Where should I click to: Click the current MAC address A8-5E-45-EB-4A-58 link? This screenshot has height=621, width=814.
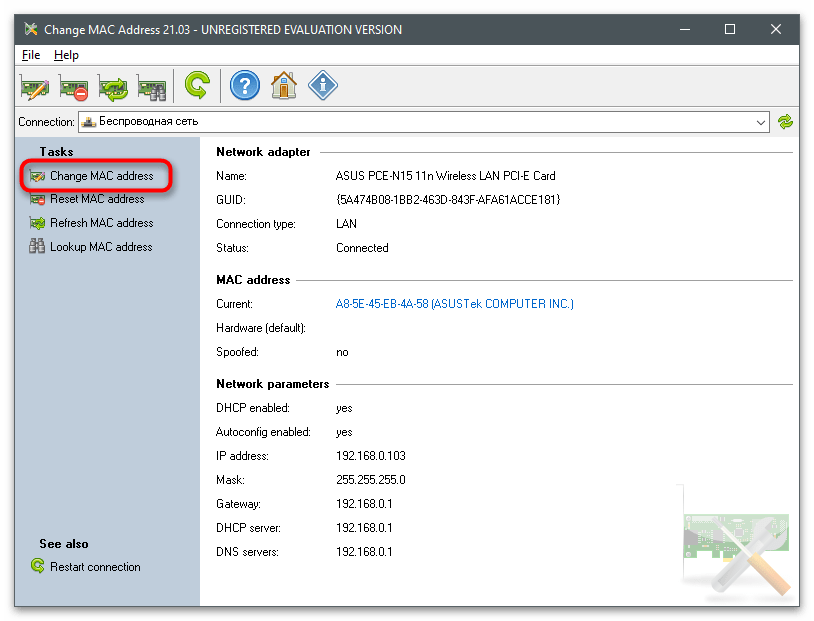(x=454, y=304)
